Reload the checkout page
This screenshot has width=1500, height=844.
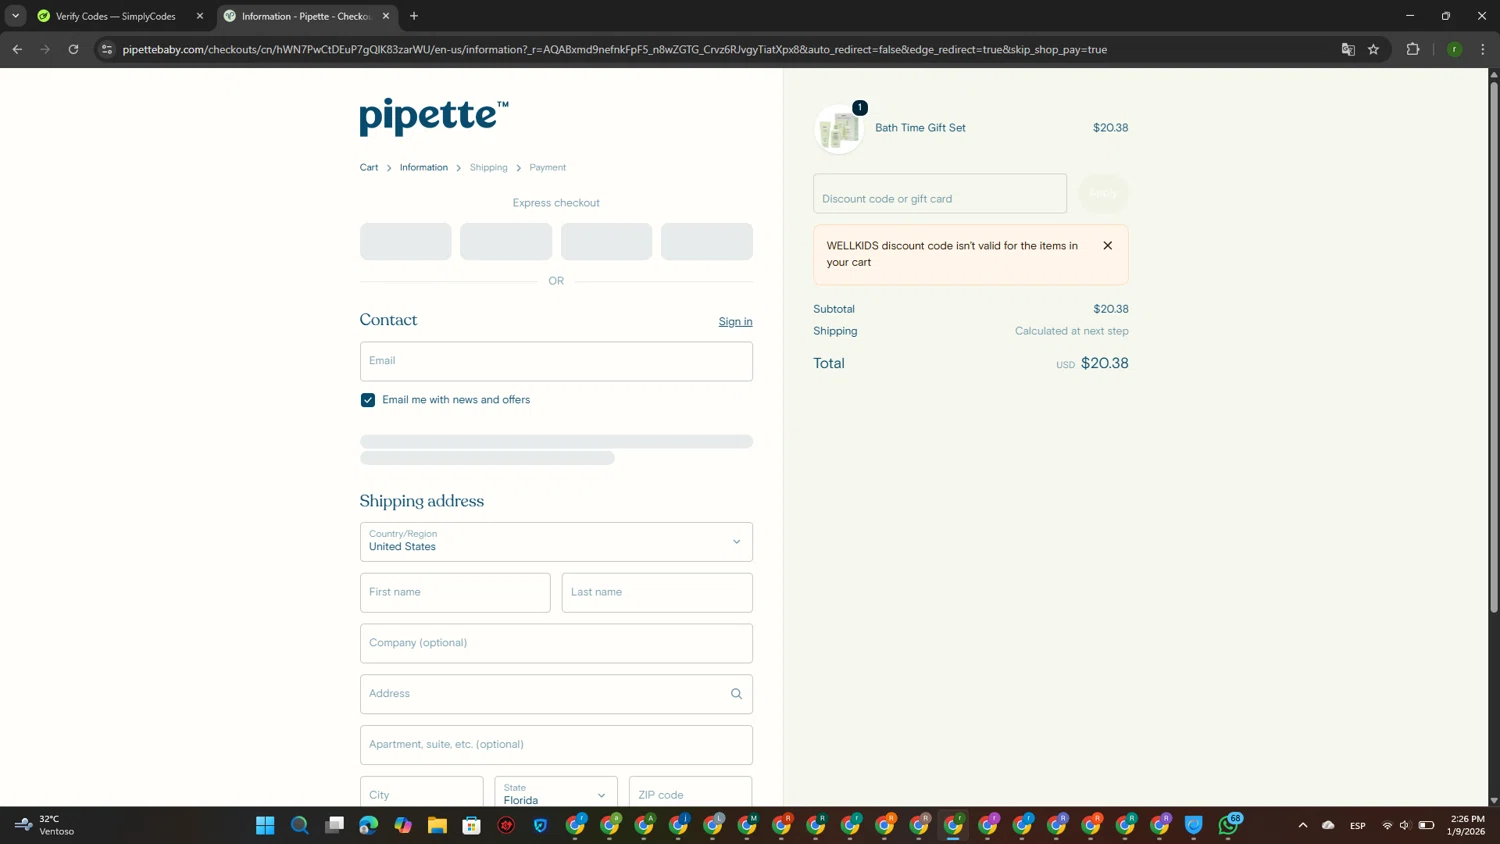click(73, 49)
